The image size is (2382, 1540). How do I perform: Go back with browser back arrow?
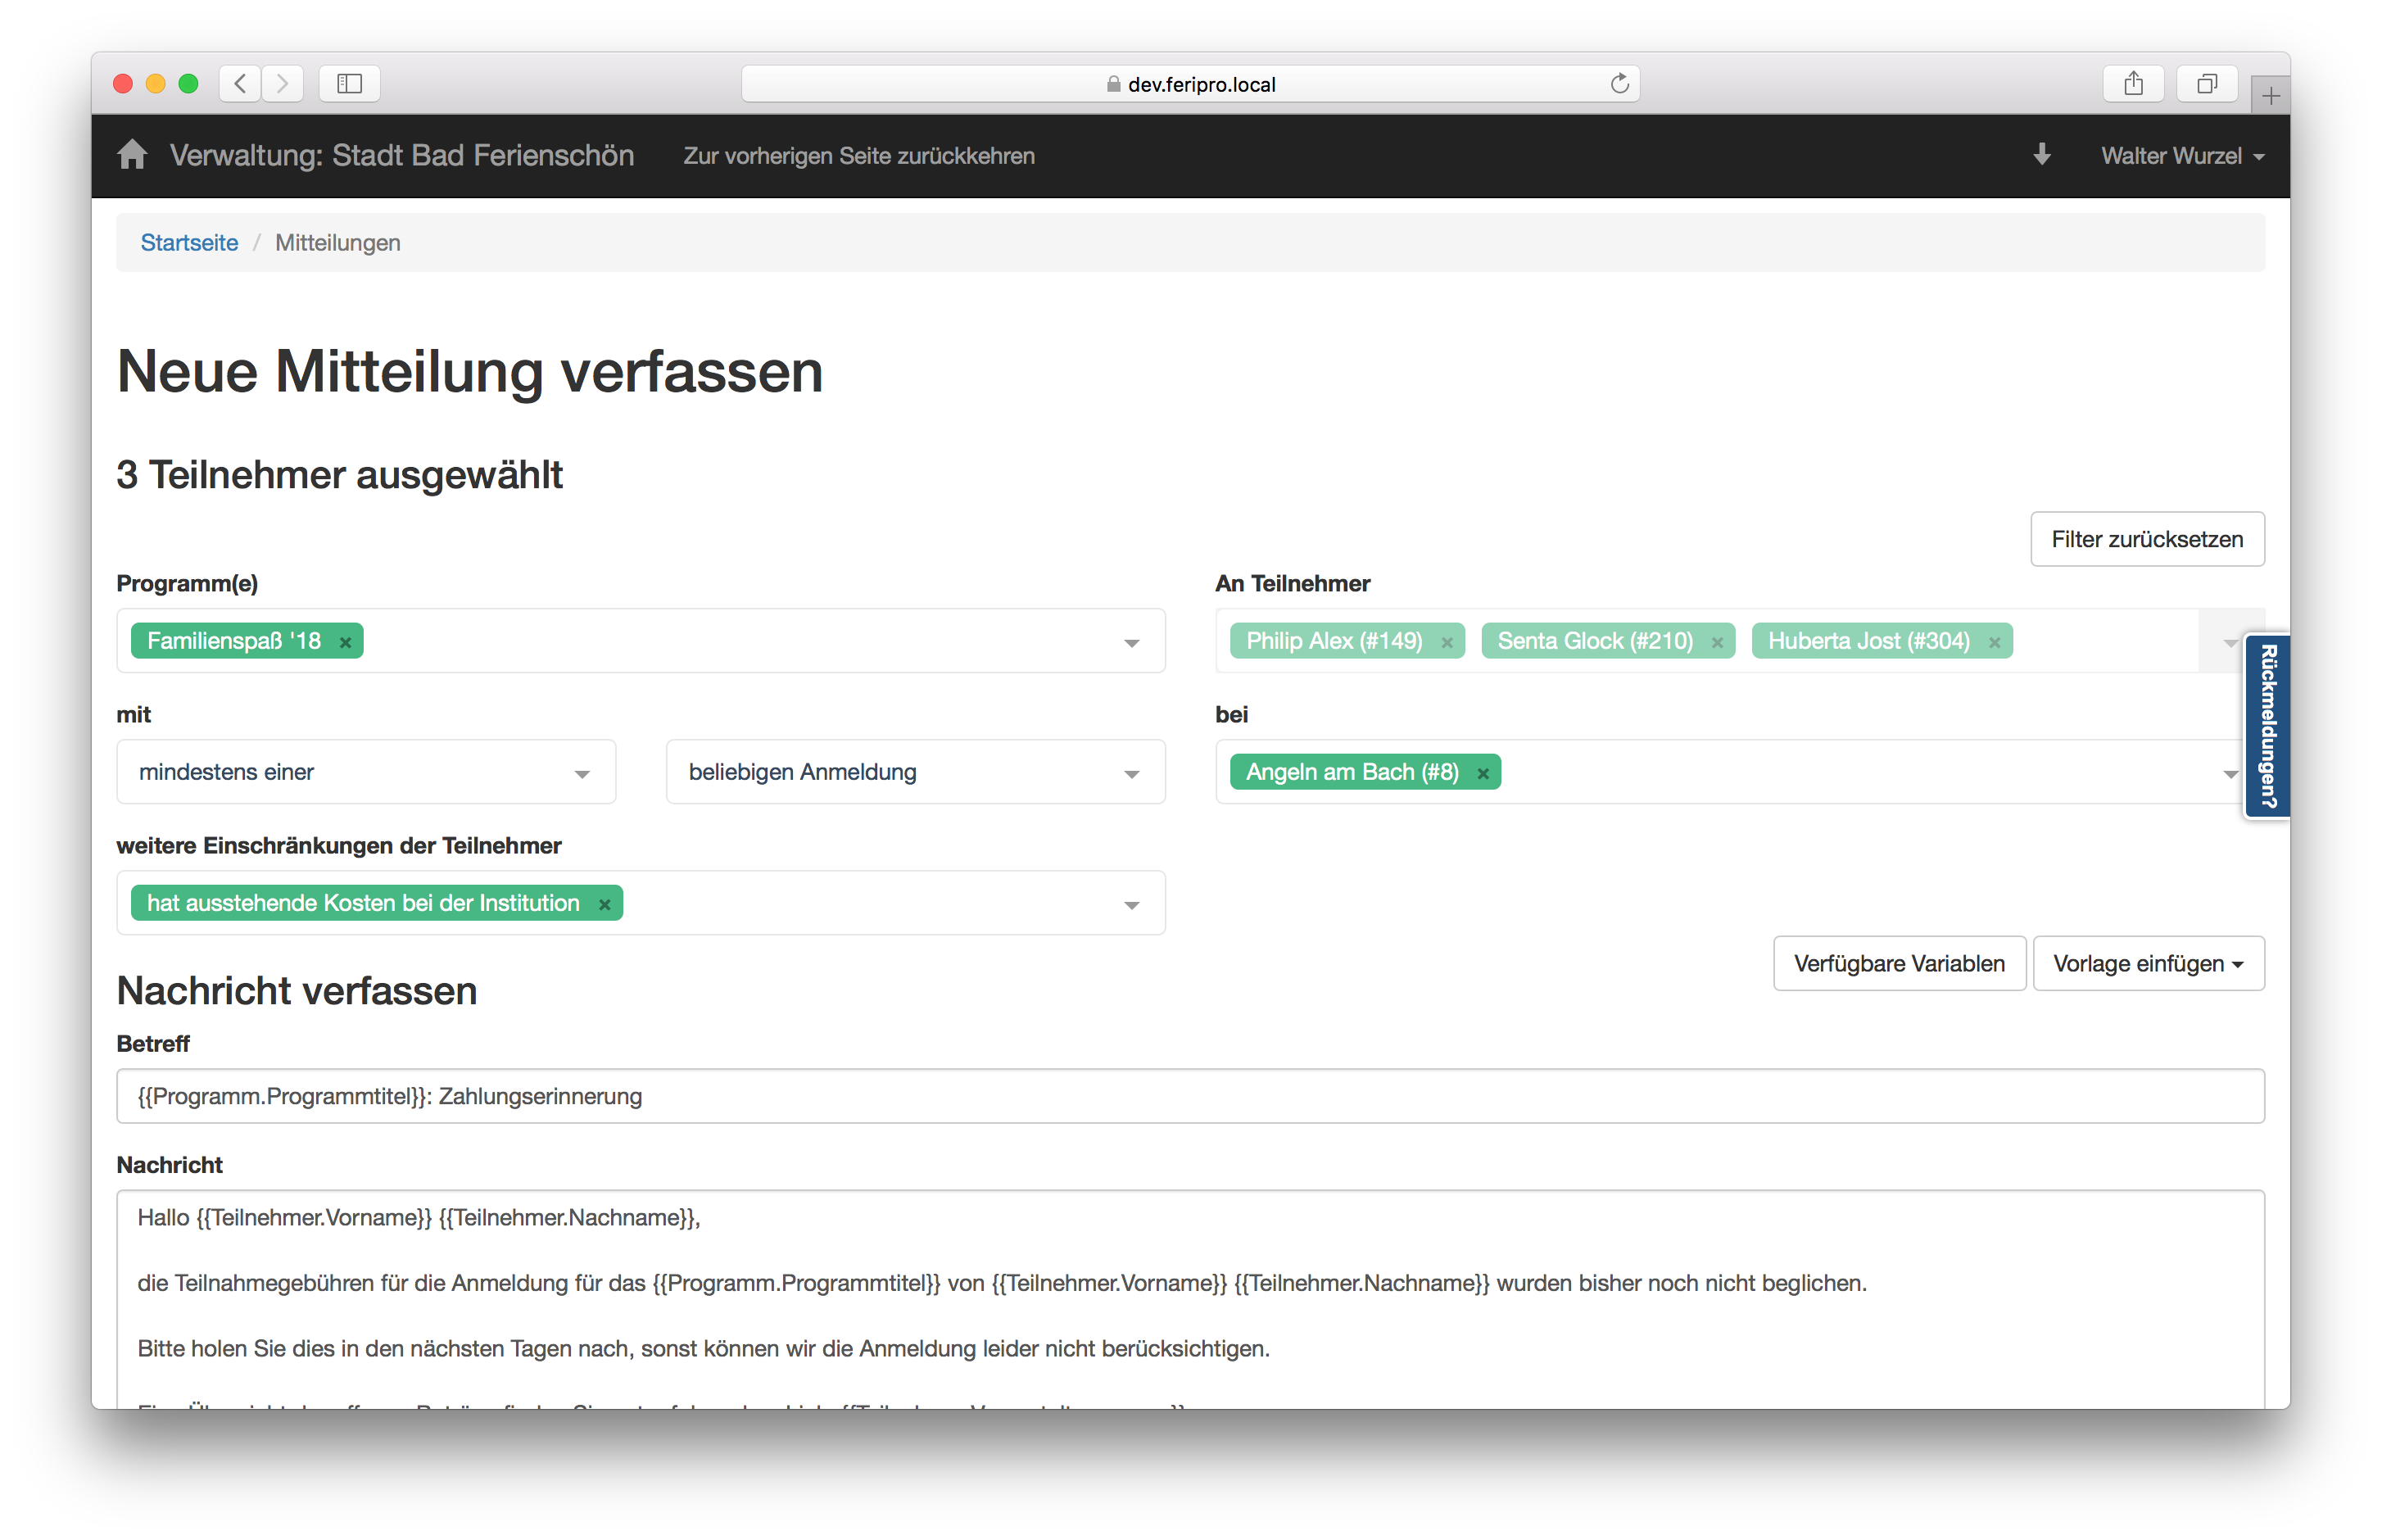(x=240, y=84)
